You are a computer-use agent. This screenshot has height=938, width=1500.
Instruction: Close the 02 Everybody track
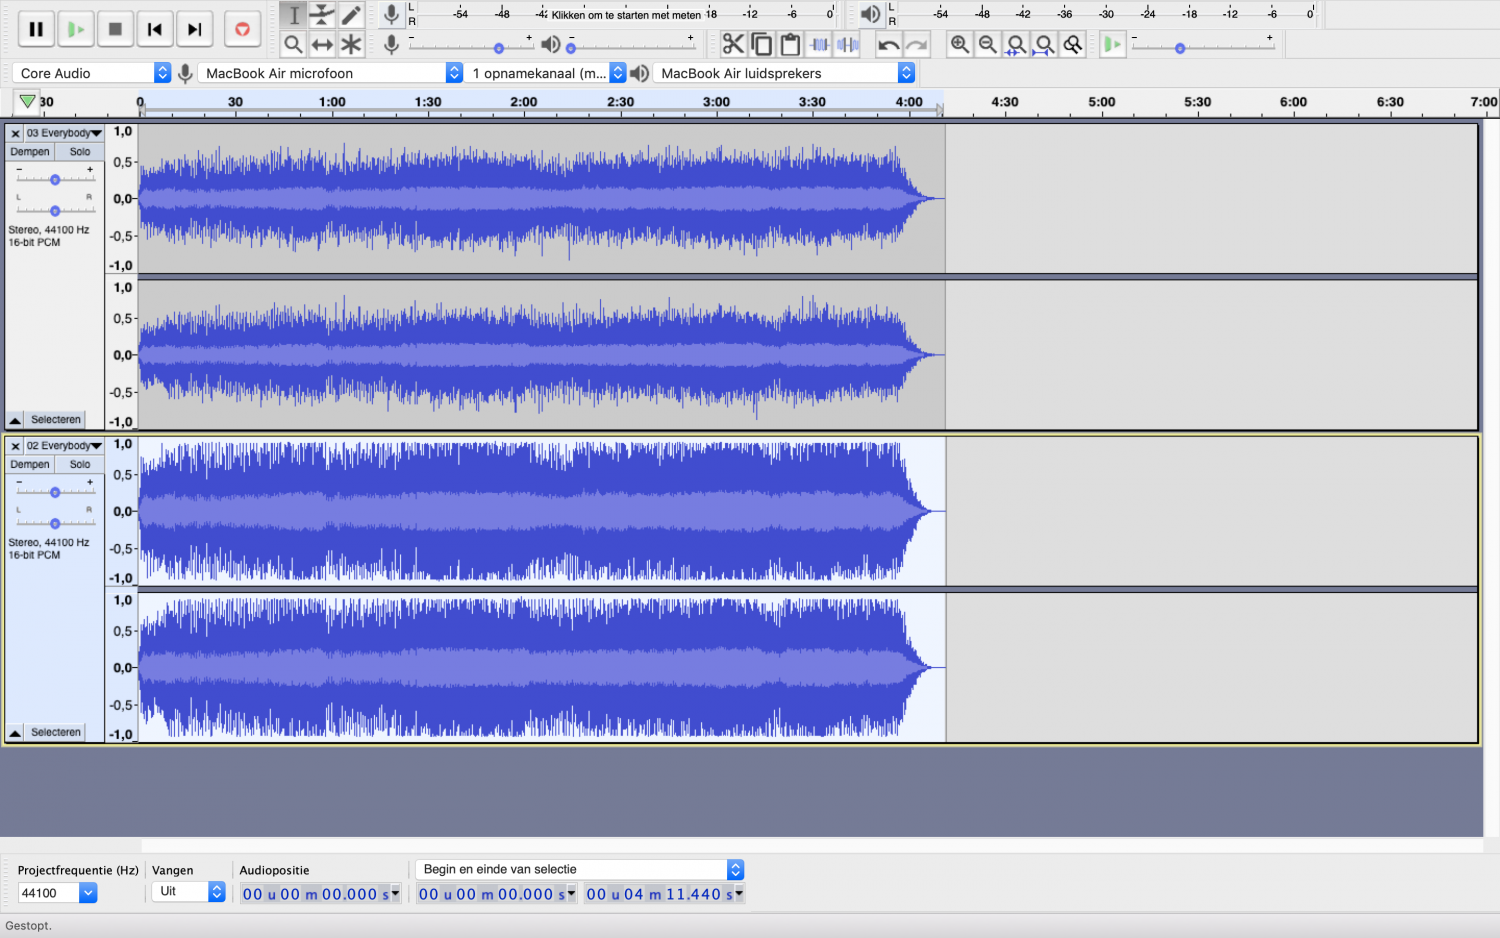click(15, 446)
